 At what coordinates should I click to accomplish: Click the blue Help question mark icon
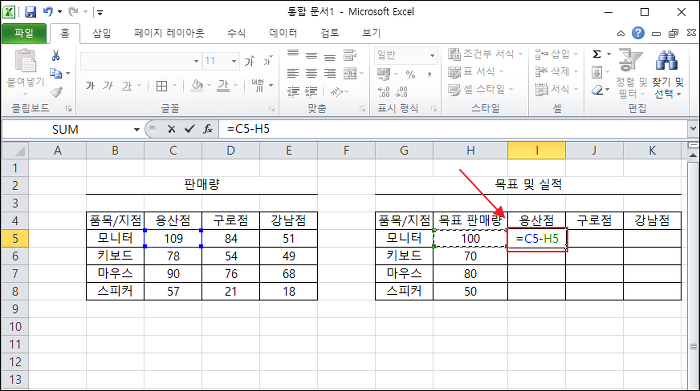[x=638, y=33]
